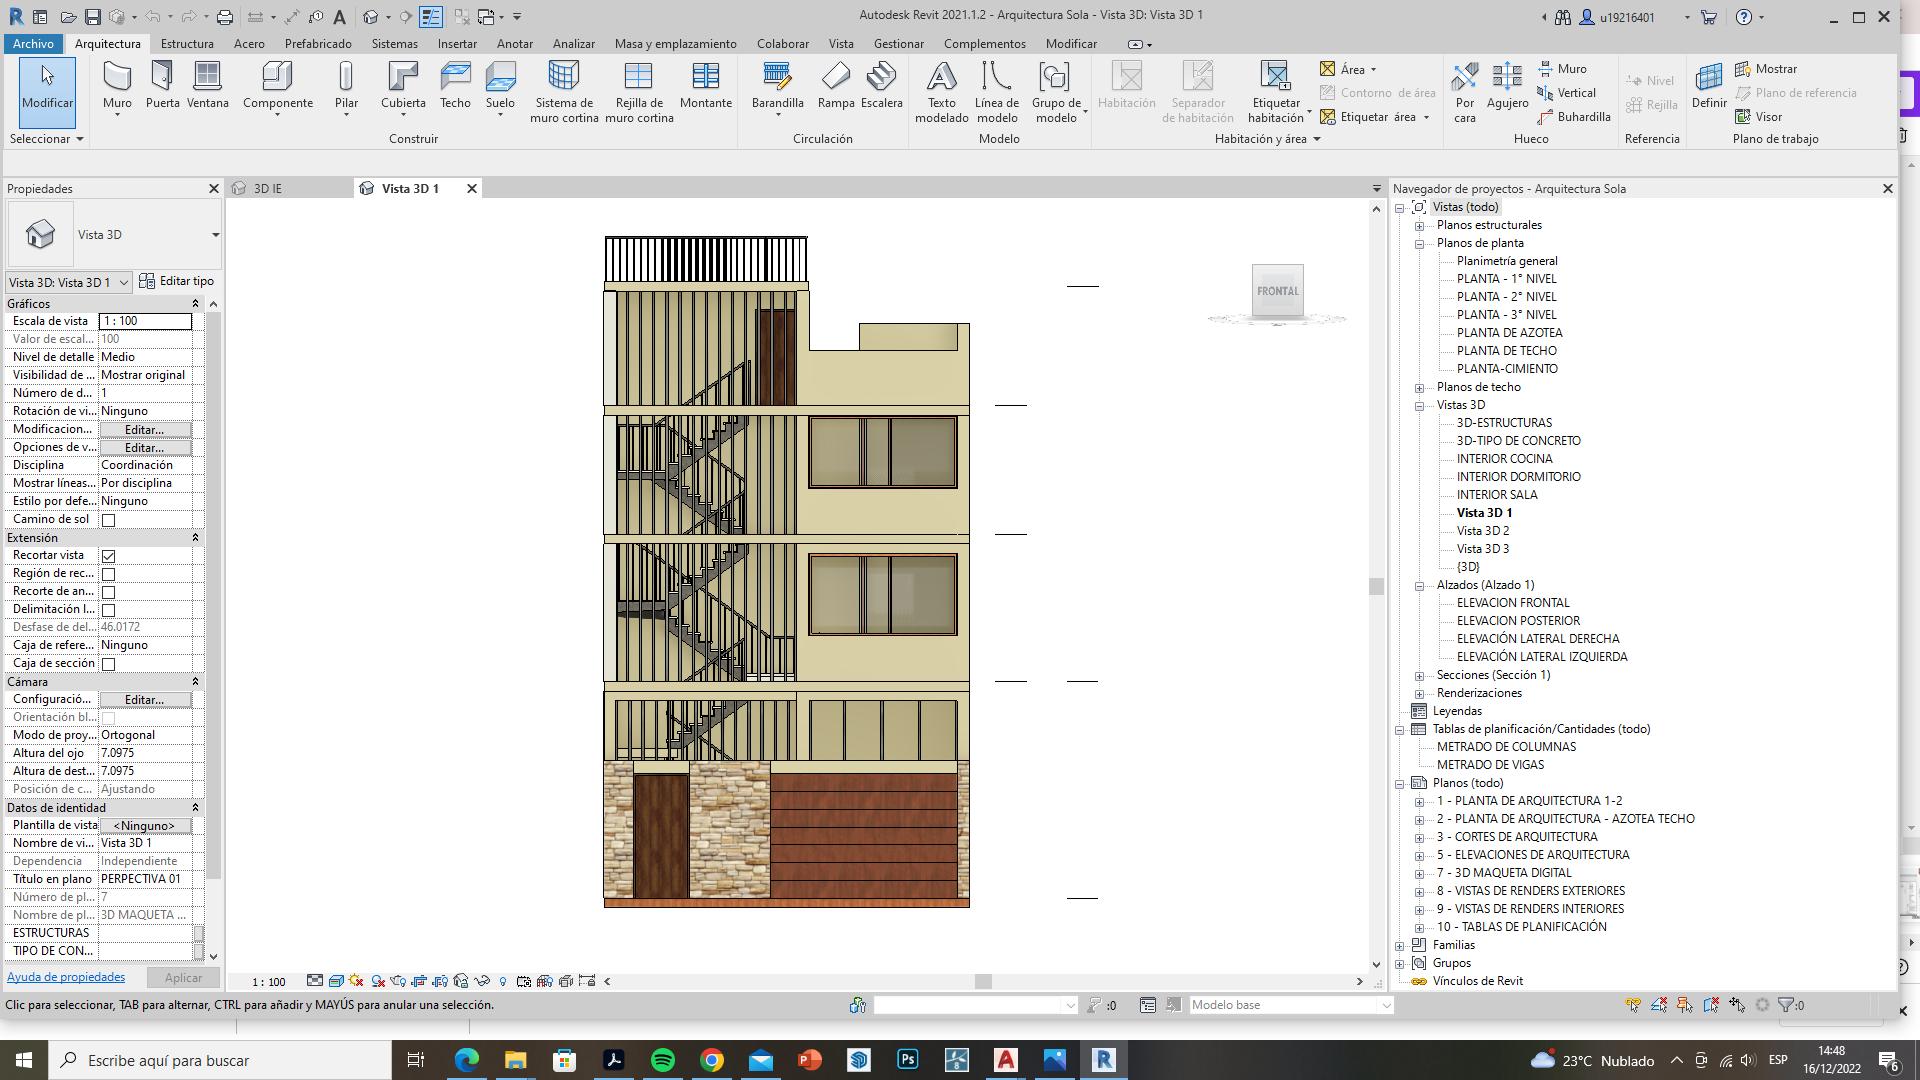This screenshot has width=1920, height=1080.
Task: Click FRONTAL face of the ViewCube
Action: [x=1277, y=291]
